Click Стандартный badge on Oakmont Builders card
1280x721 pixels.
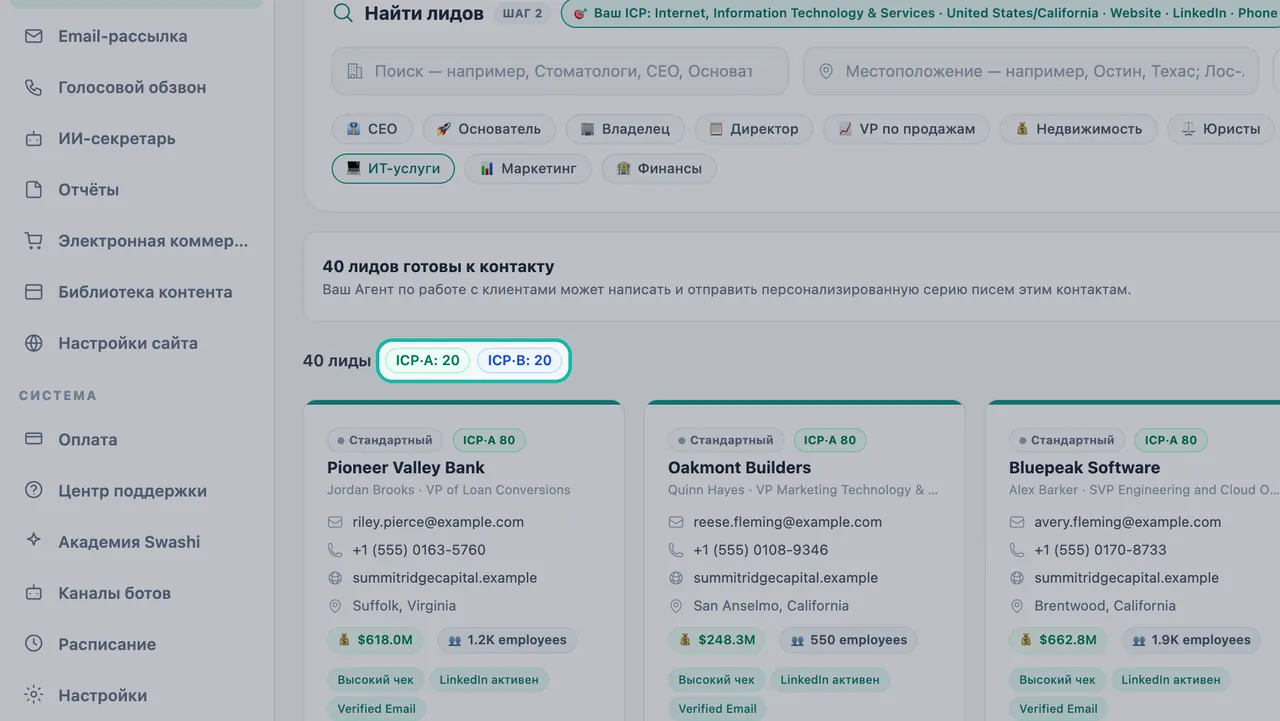point(725,440)
